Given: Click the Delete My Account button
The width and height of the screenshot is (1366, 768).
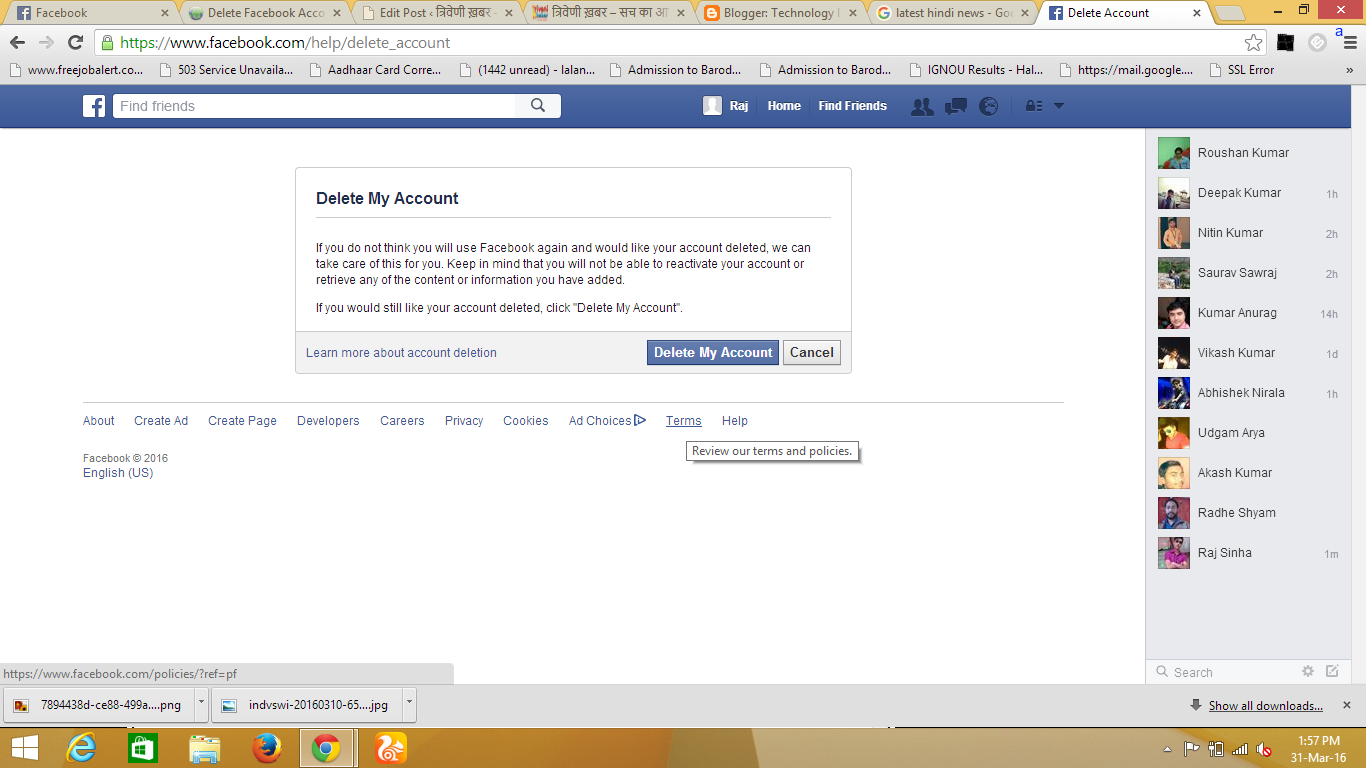Looking at the screenshot, I should tap(713, 352).
